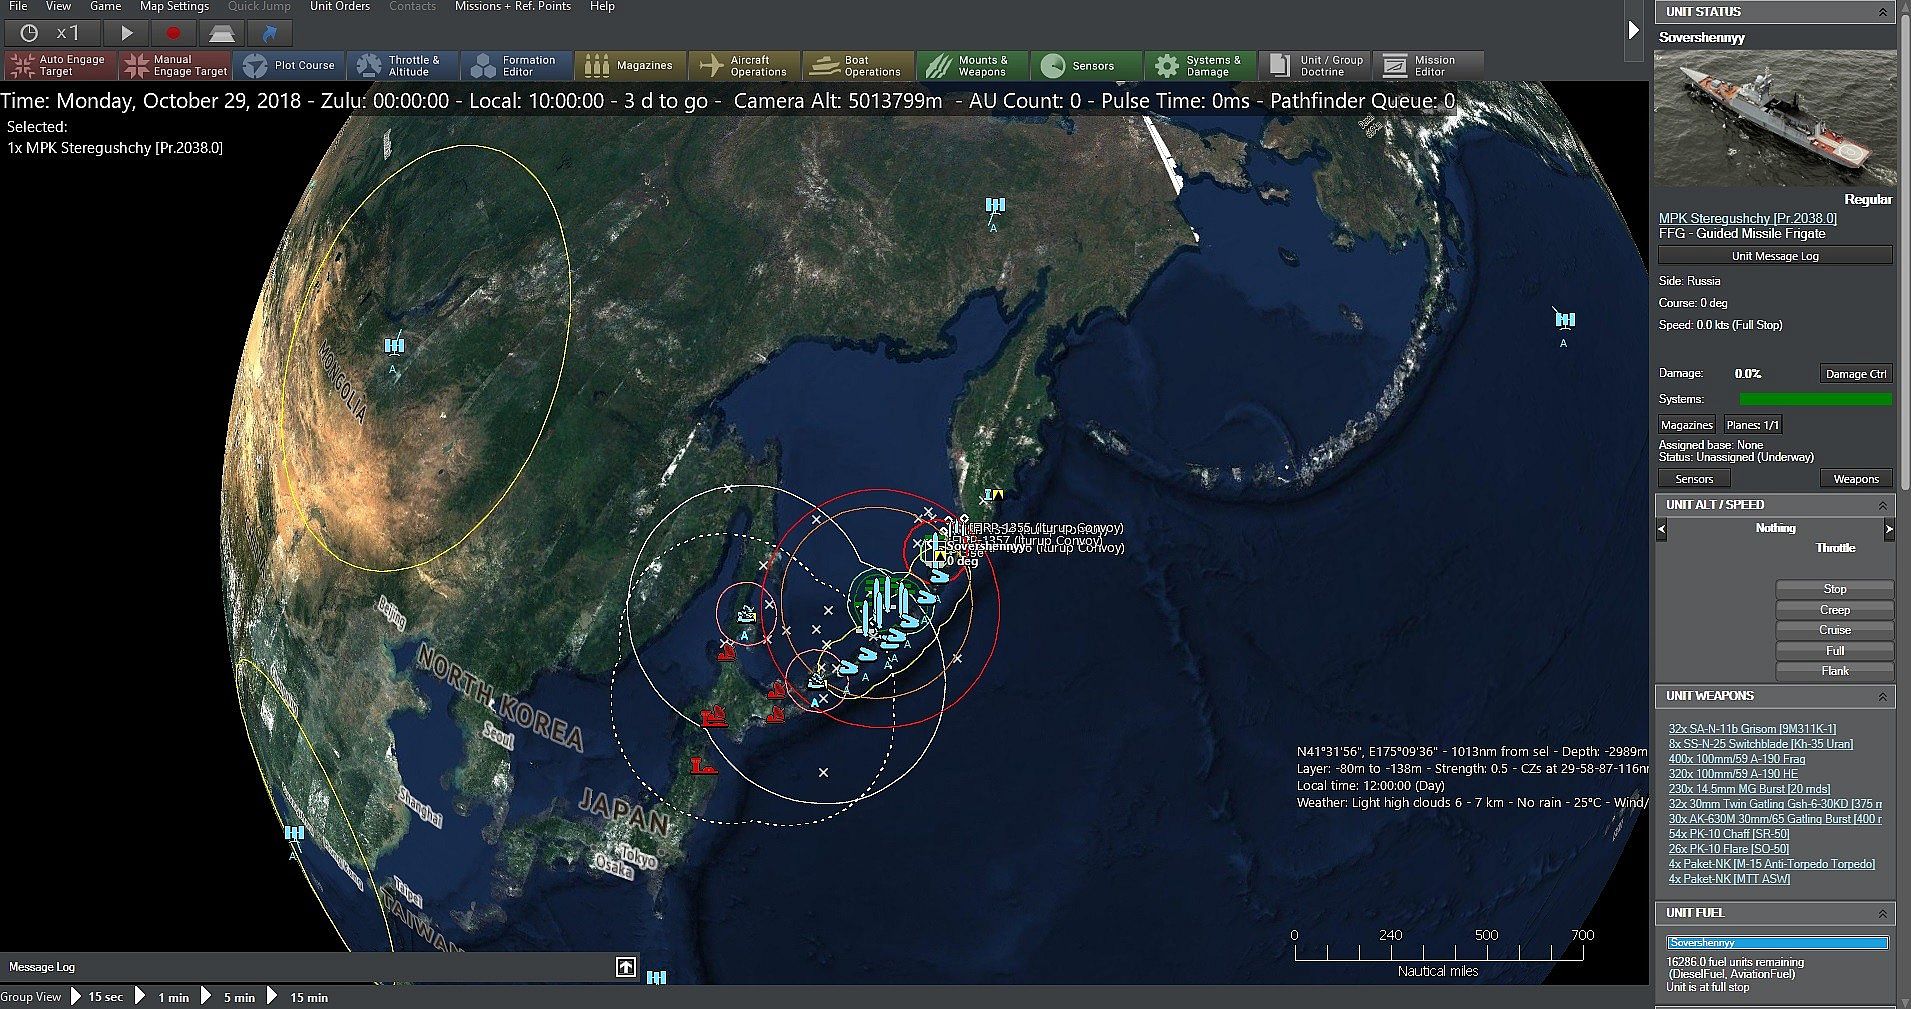This screenshot has width=1911, height=1009.
Task: Open SA-N-11b Grisom weapon link
Action: 1752,729
